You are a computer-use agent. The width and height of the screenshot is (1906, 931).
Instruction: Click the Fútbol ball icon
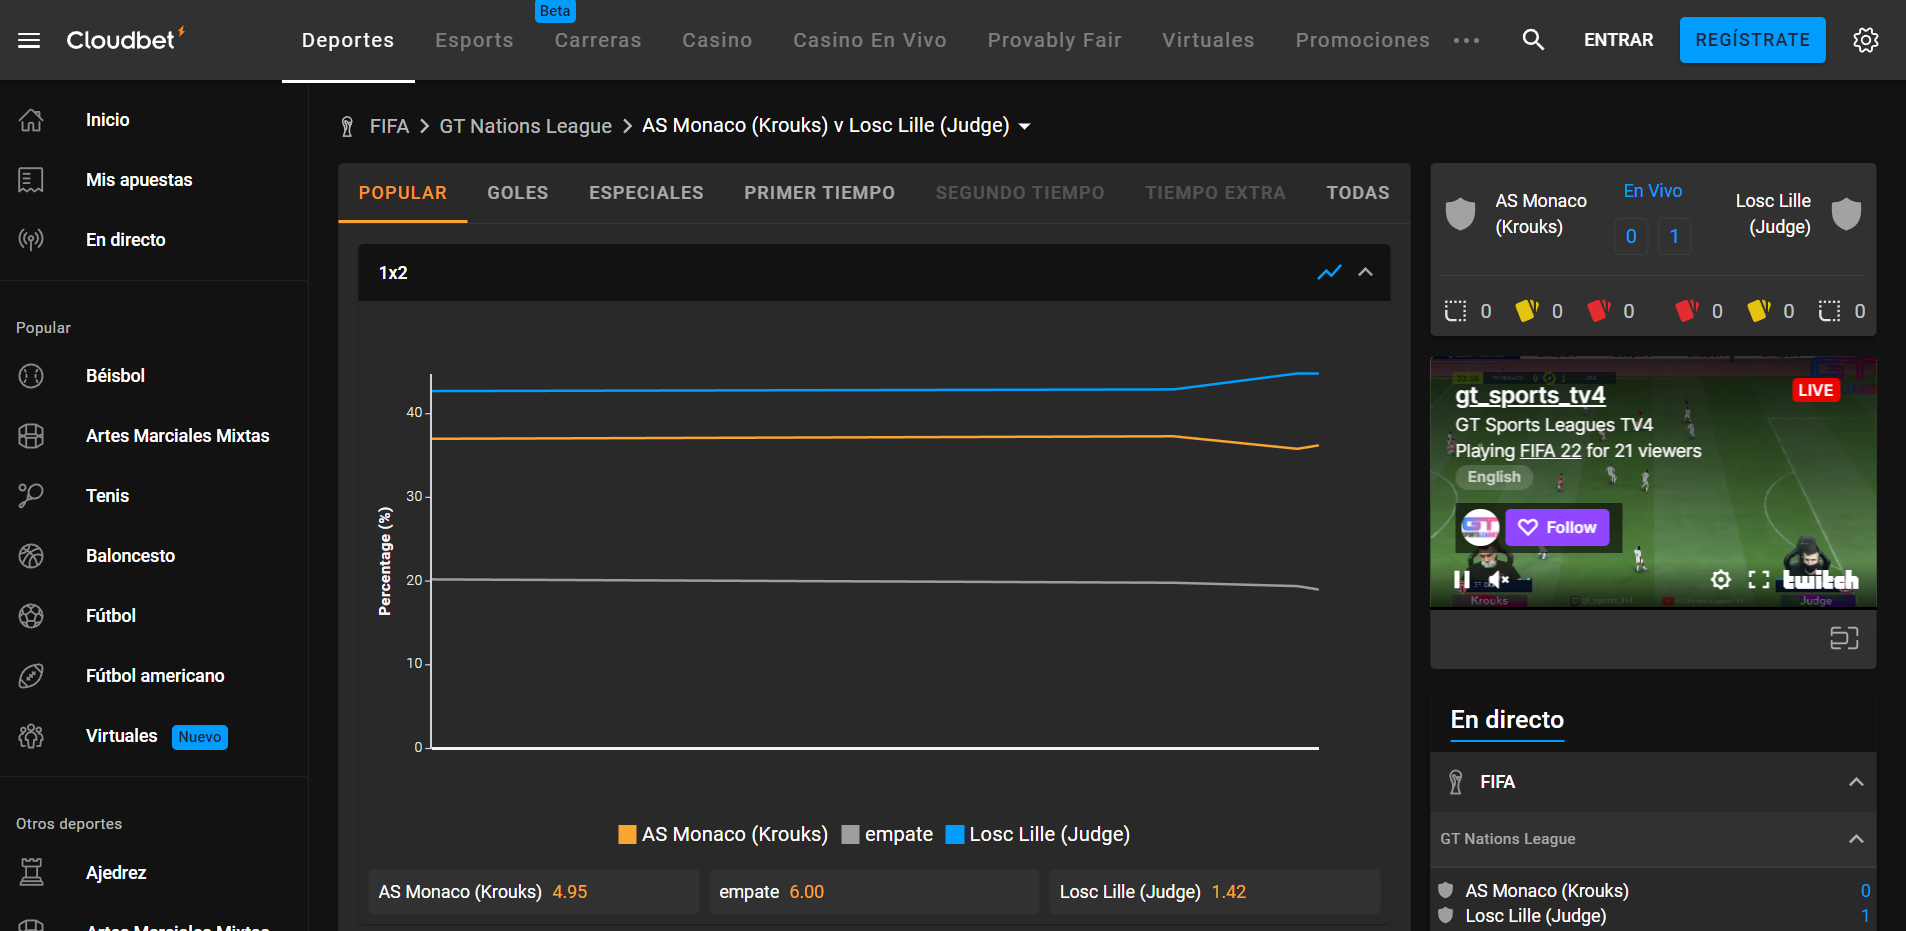tap(31, 616)
